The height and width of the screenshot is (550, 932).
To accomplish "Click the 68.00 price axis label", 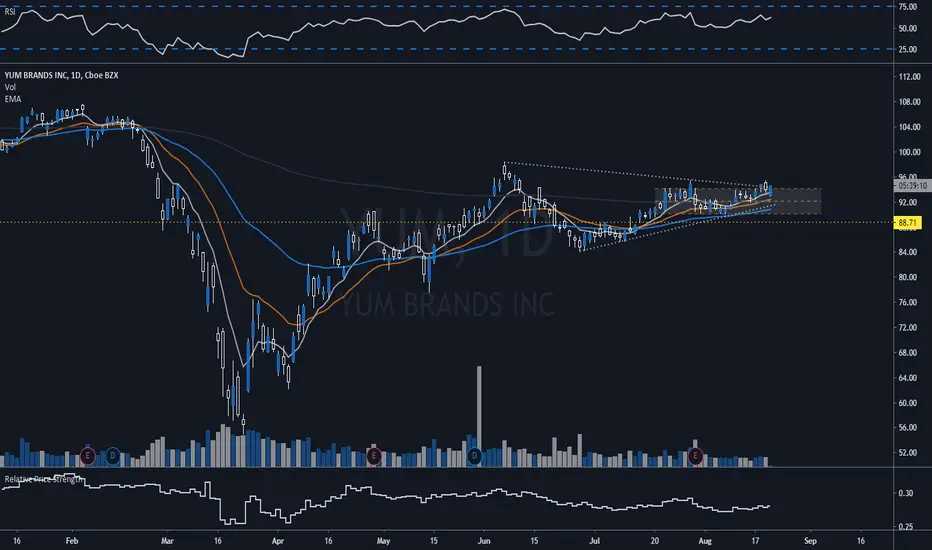I will tap(909, 353).
